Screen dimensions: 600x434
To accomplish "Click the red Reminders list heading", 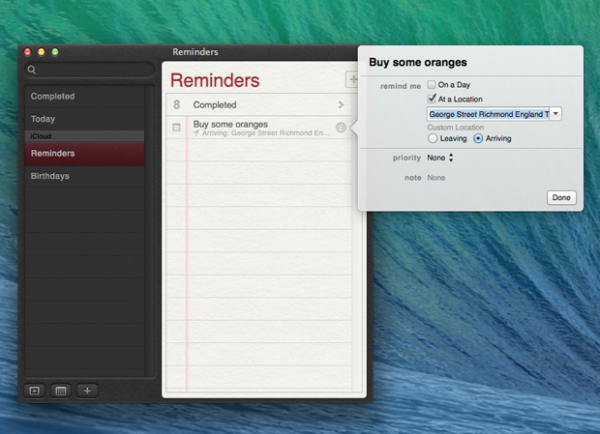I will click(215, 80).
